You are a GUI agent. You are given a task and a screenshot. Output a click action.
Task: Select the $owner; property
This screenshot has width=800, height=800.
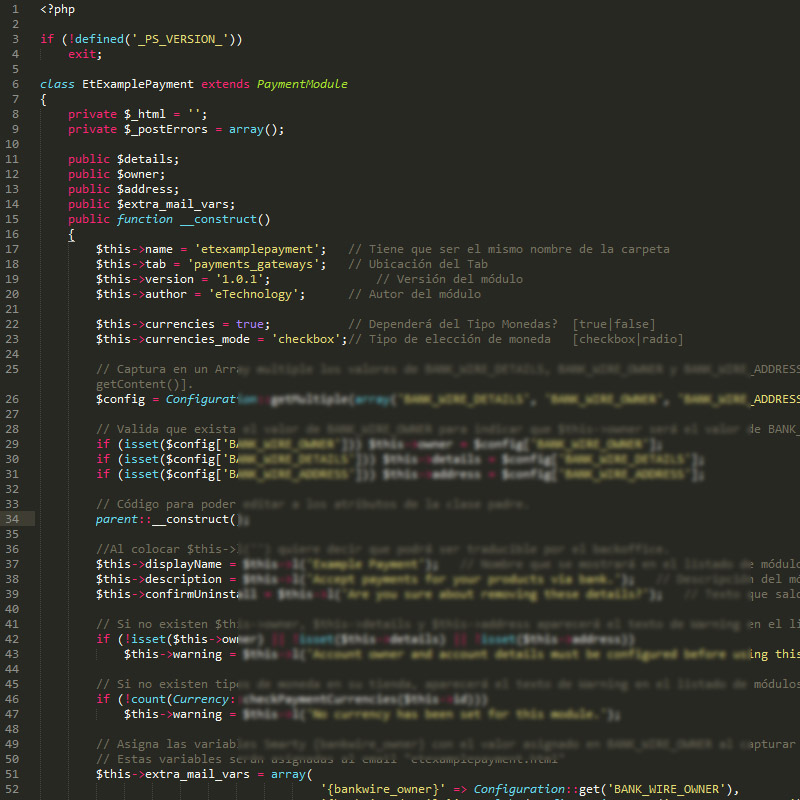pos(141,174)
